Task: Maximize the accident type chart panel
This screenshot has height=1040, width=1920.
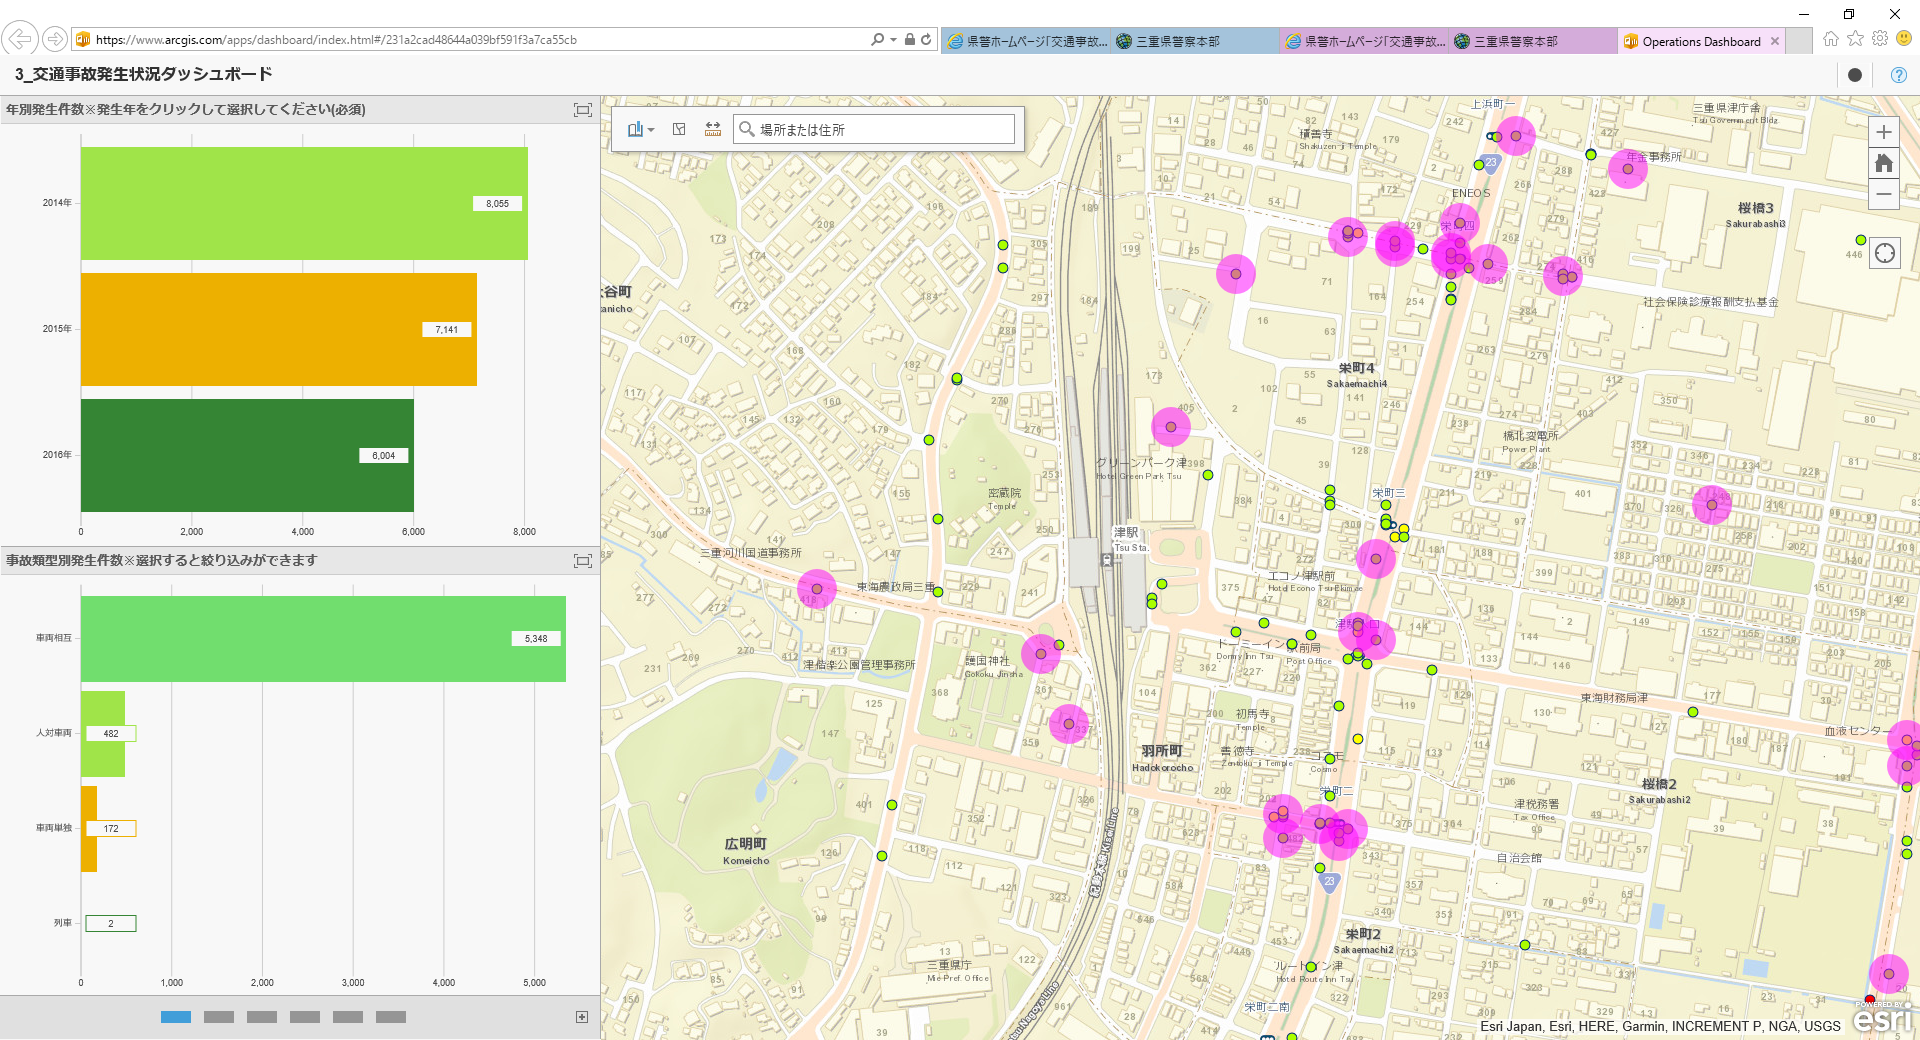Action: (582, 561)
